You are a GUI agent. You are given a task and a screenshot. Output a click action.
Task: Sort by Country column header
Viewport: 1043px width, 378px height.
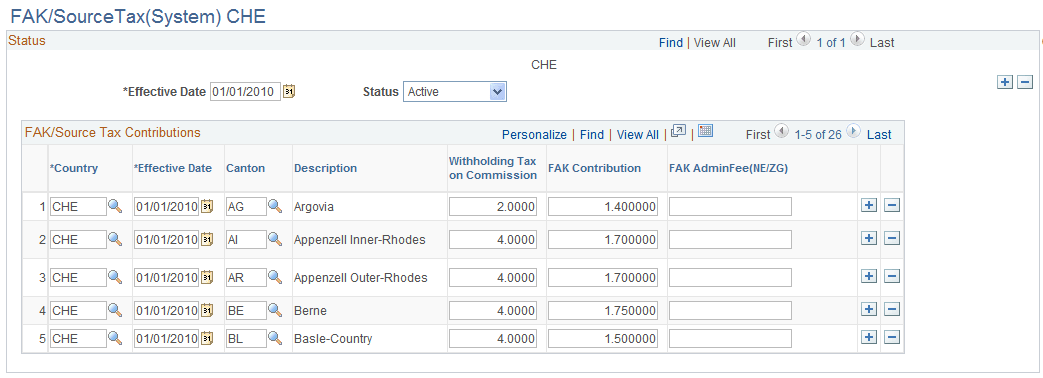pos(74,168)
